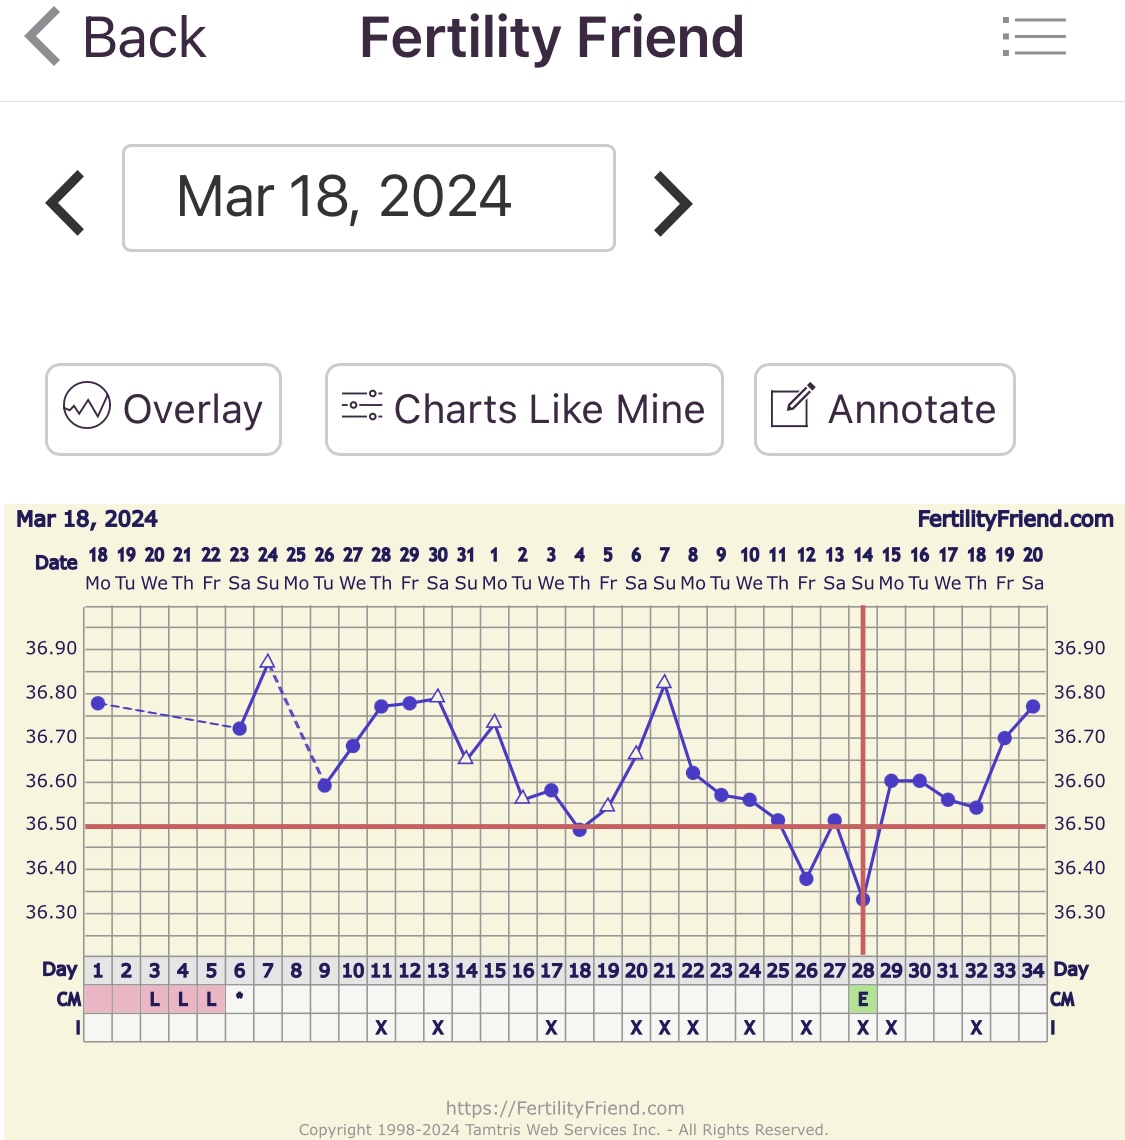This screenshot has height=1140, width=1125.
Task: Open the FertilityFriend.com link below chart
Action: click(x=564, y=1108)
